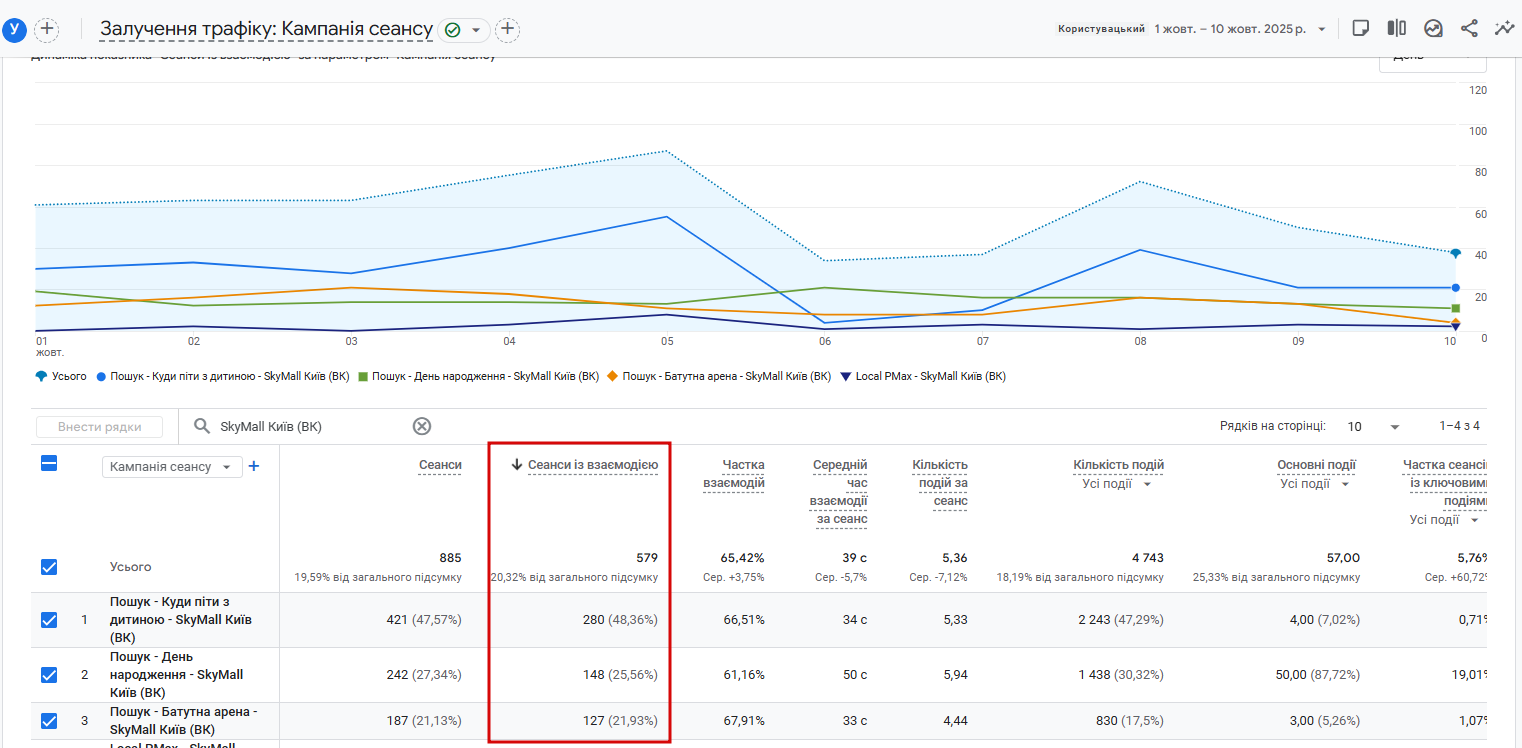Click the "Кількість подій" column header

(x=1119, y=465)
